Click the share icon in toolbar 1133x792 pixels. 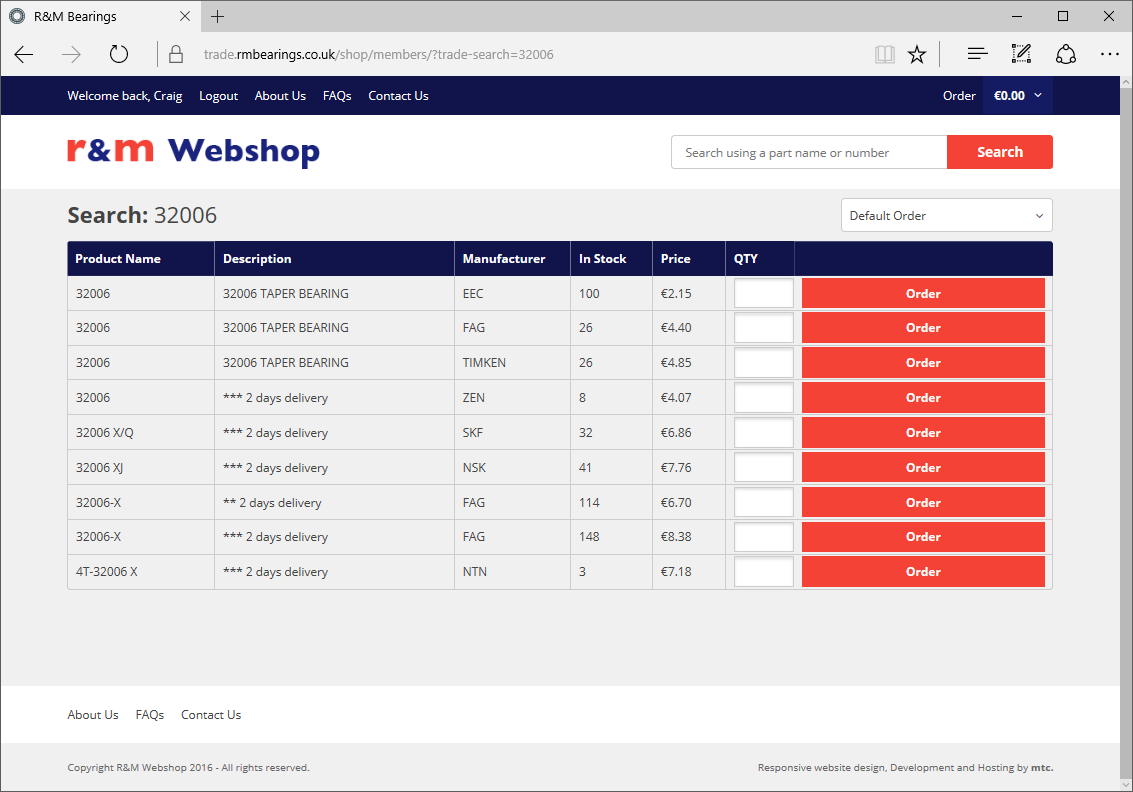[1066, 54]
